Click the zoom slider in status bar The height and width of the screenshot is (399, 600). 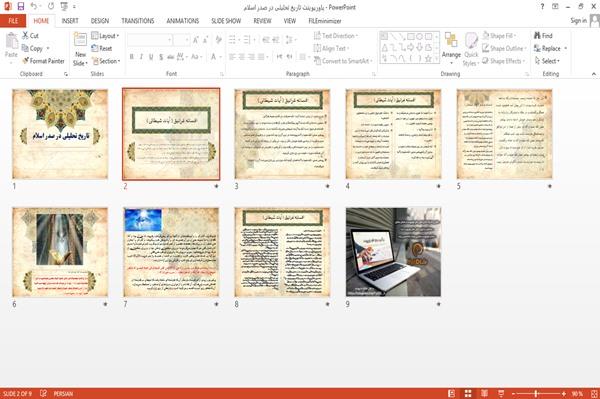pos(537,393)
